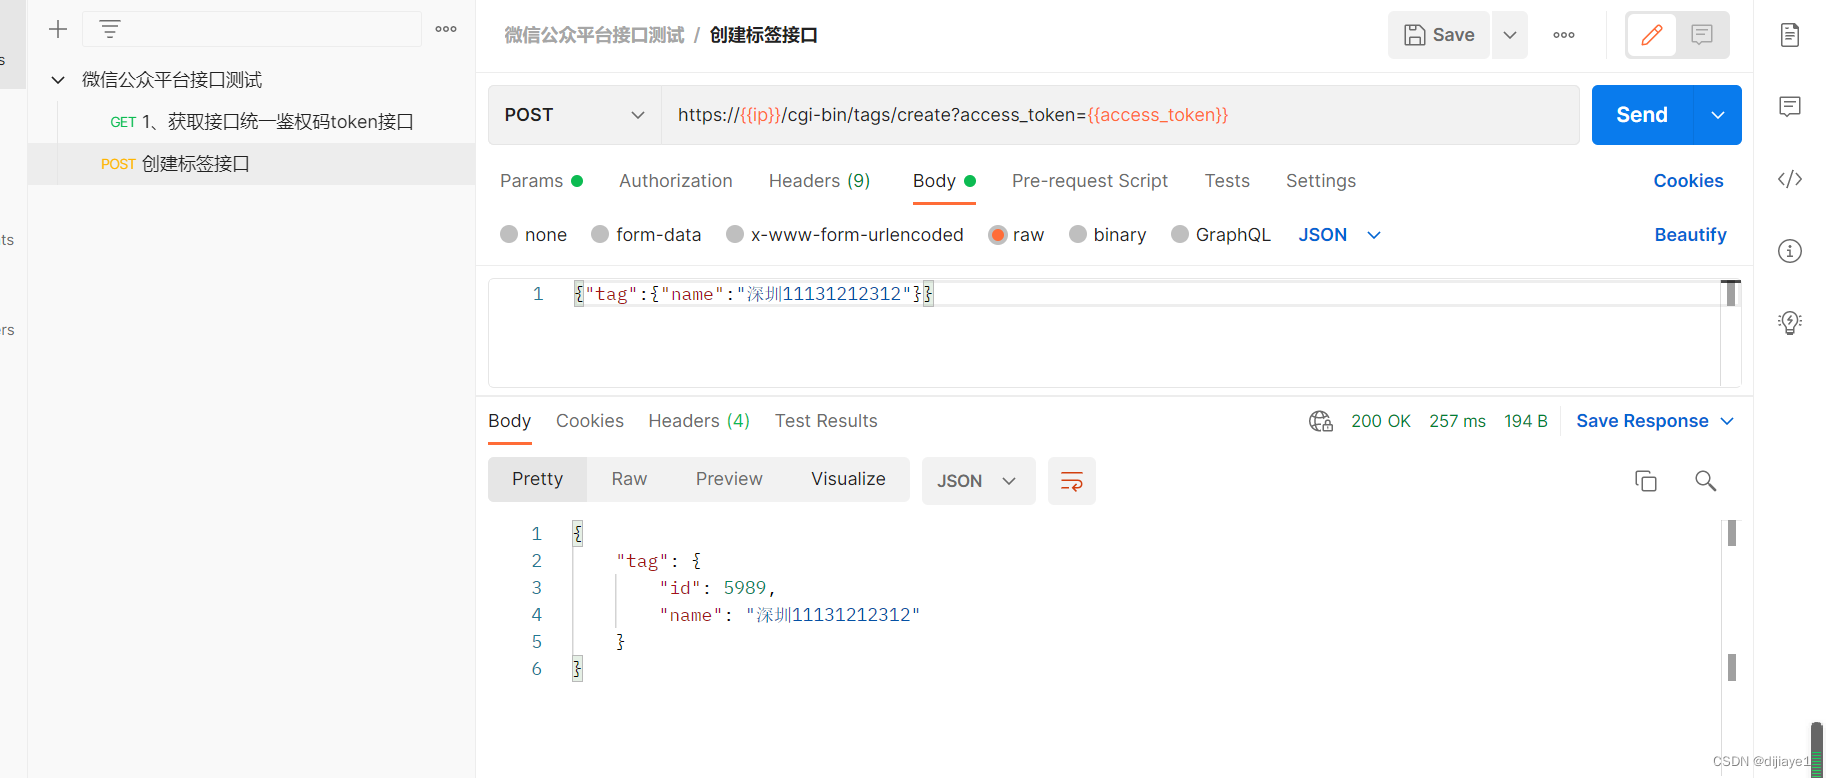Viewport: 1826px width, 778px height.
Task: Switch to comment mode icon
Action: 1702,35
